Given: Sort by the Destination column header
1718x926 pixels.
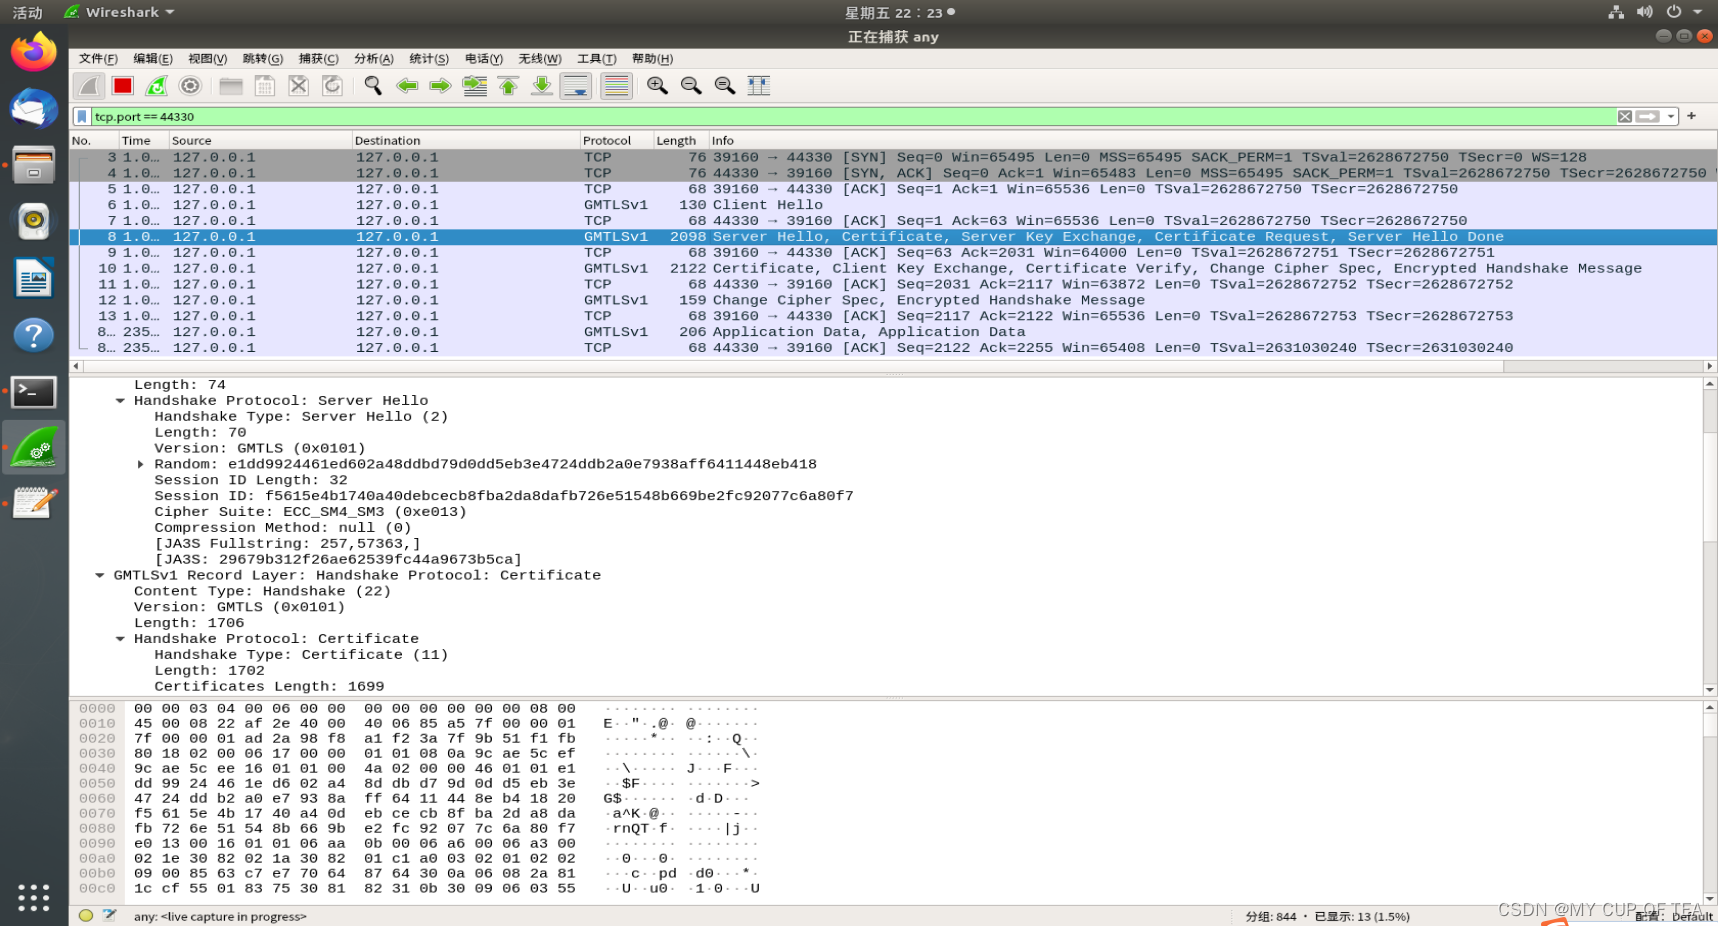Looking at the screenshot, I should point(466,141).
